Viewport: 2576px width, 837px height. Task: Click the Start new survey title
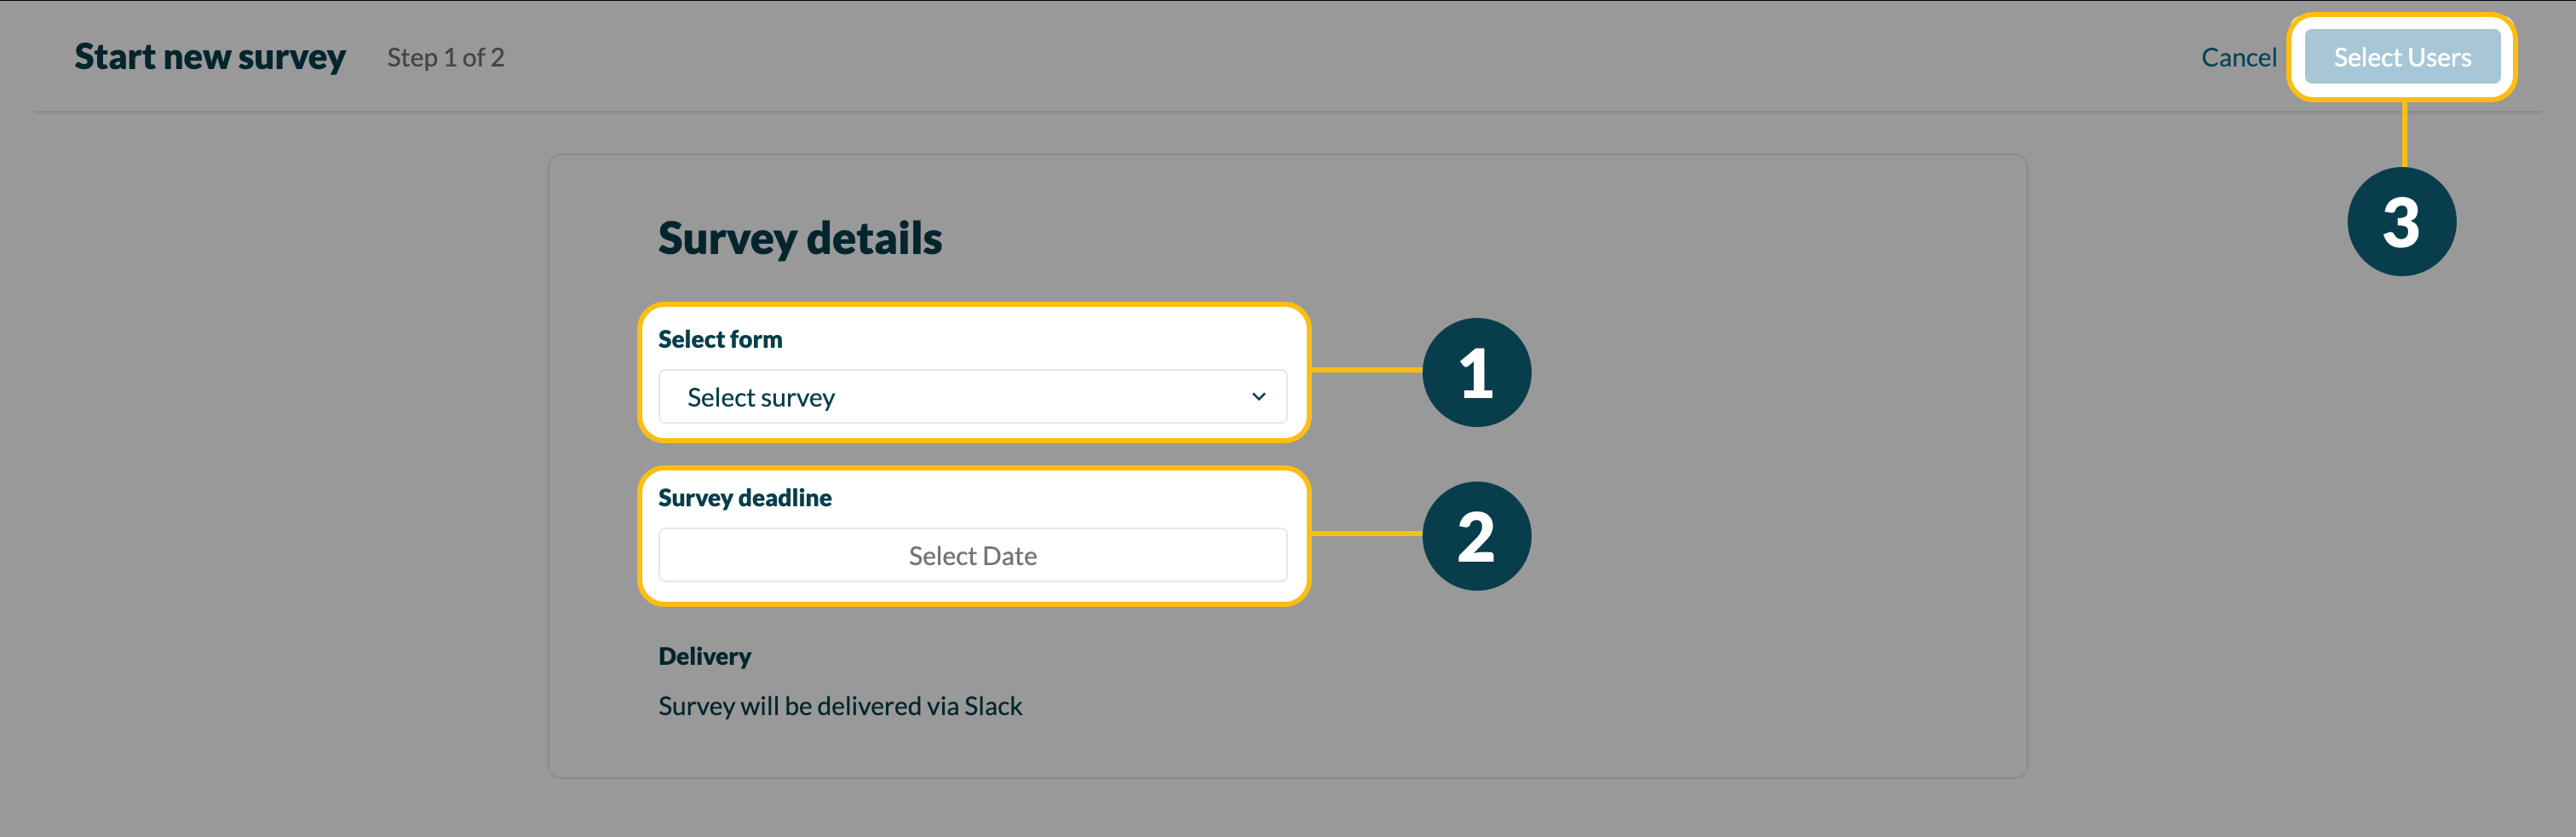210,58
